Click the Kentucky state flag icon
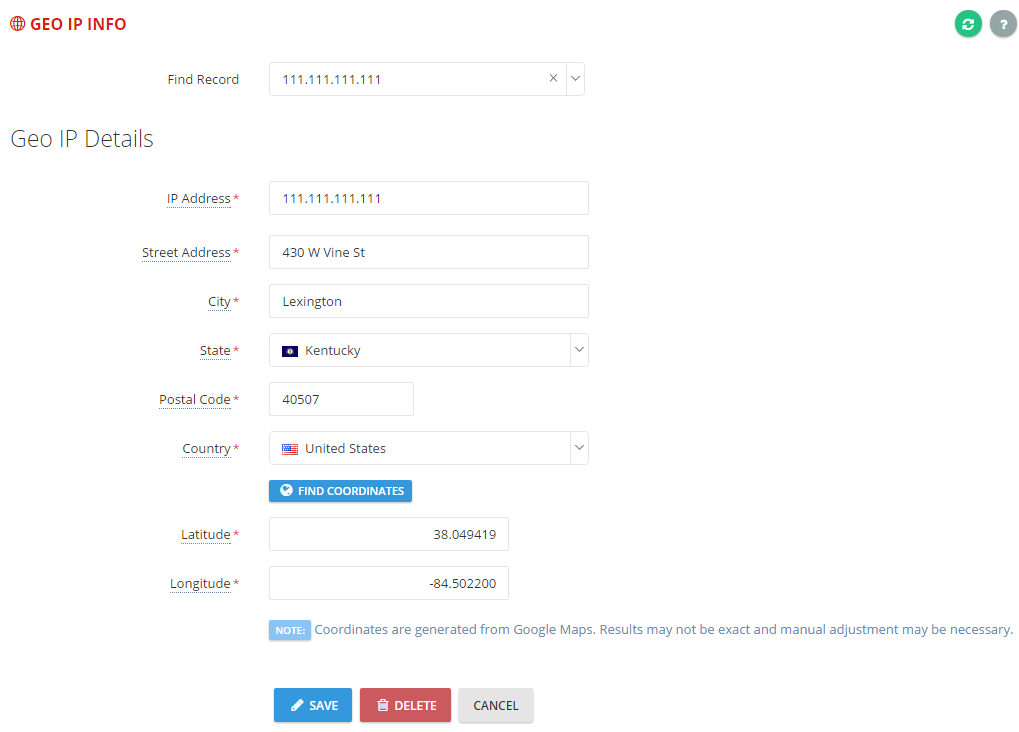Screen dimensions: 1019x732 [289, 350]
